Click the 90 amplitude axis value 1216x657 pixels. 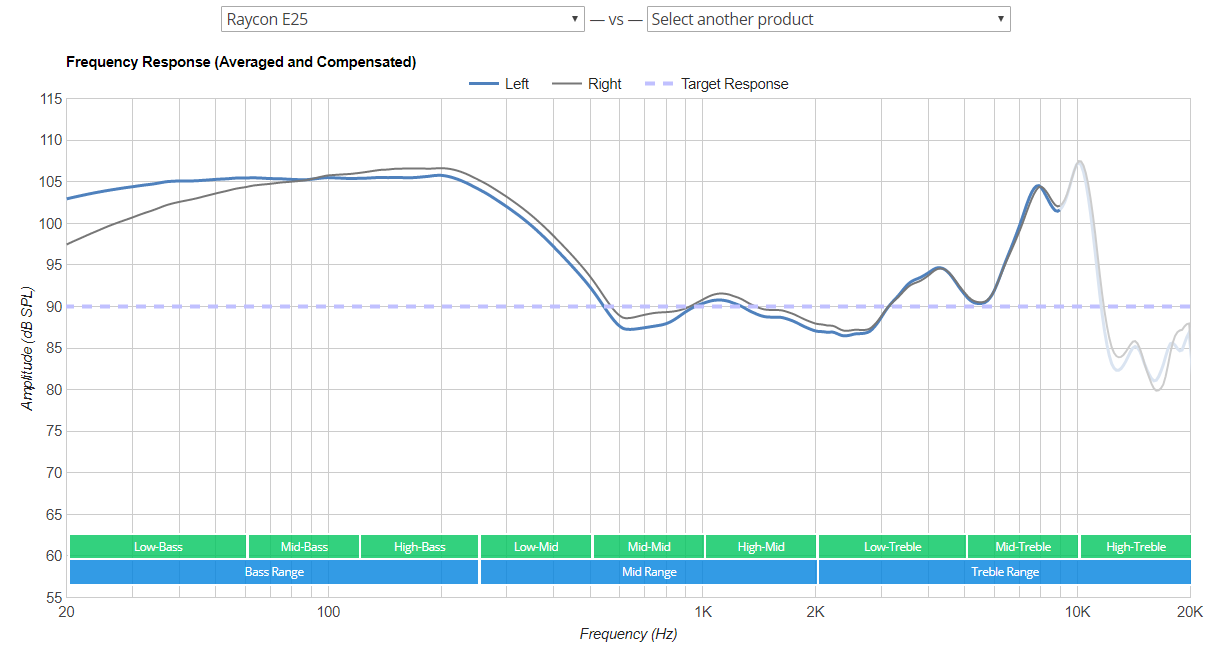[54, 307]
